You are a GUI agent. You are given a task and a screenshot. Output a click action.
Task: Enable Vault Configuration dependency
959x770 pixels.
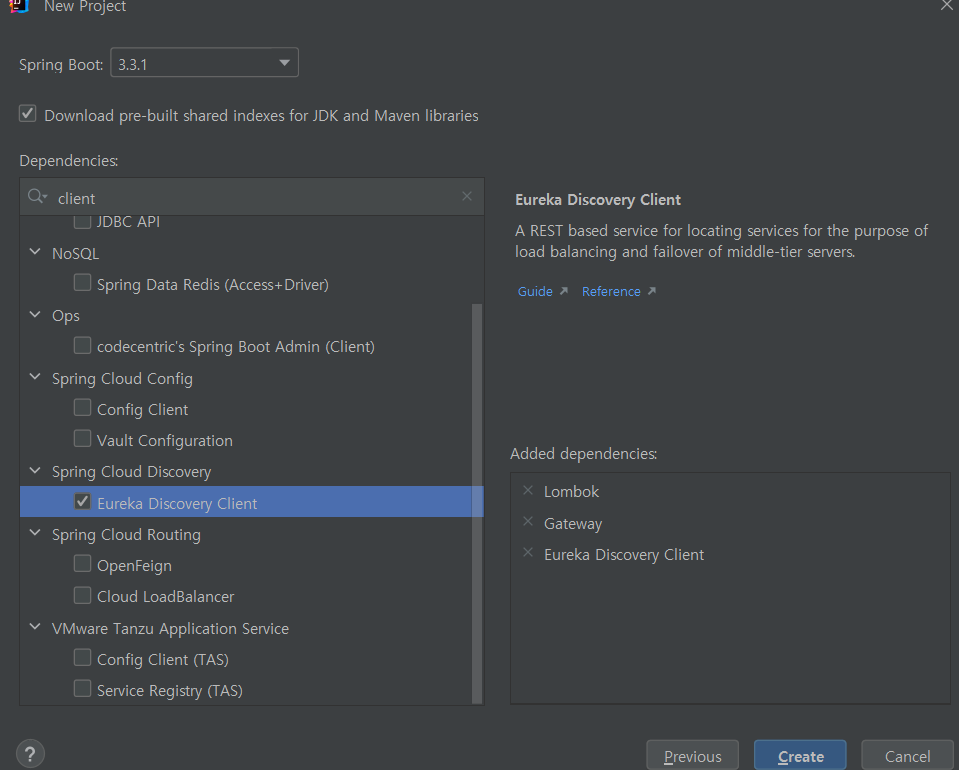[82, 439]
